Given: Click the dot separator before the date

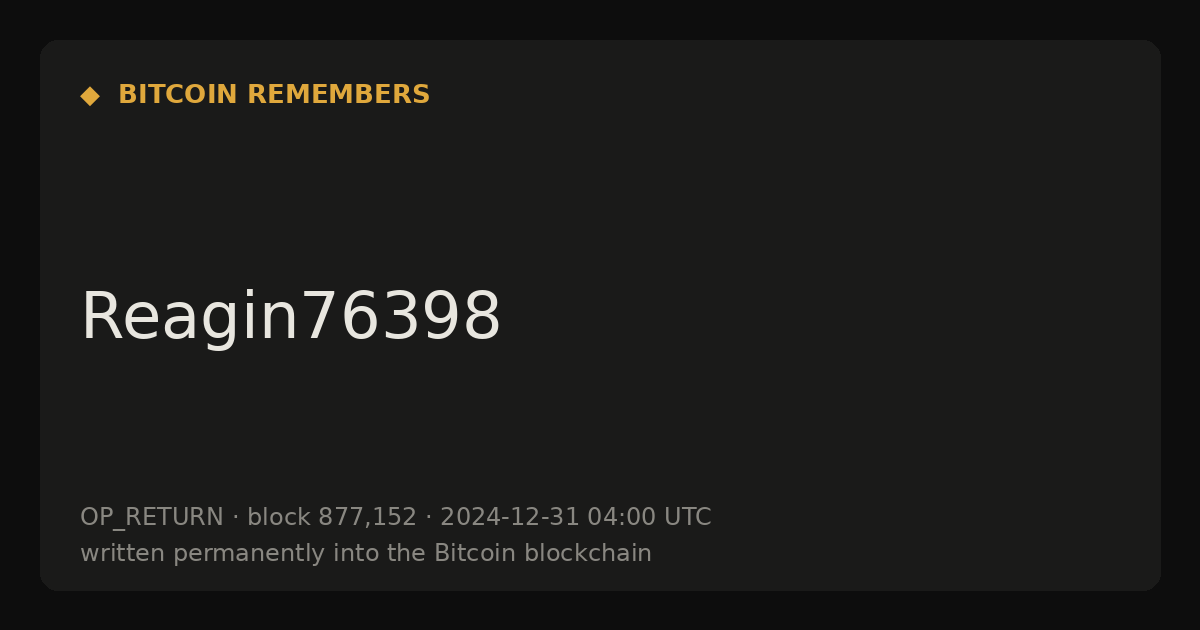Looking at the screenshot, I should [x=429, y=518].
